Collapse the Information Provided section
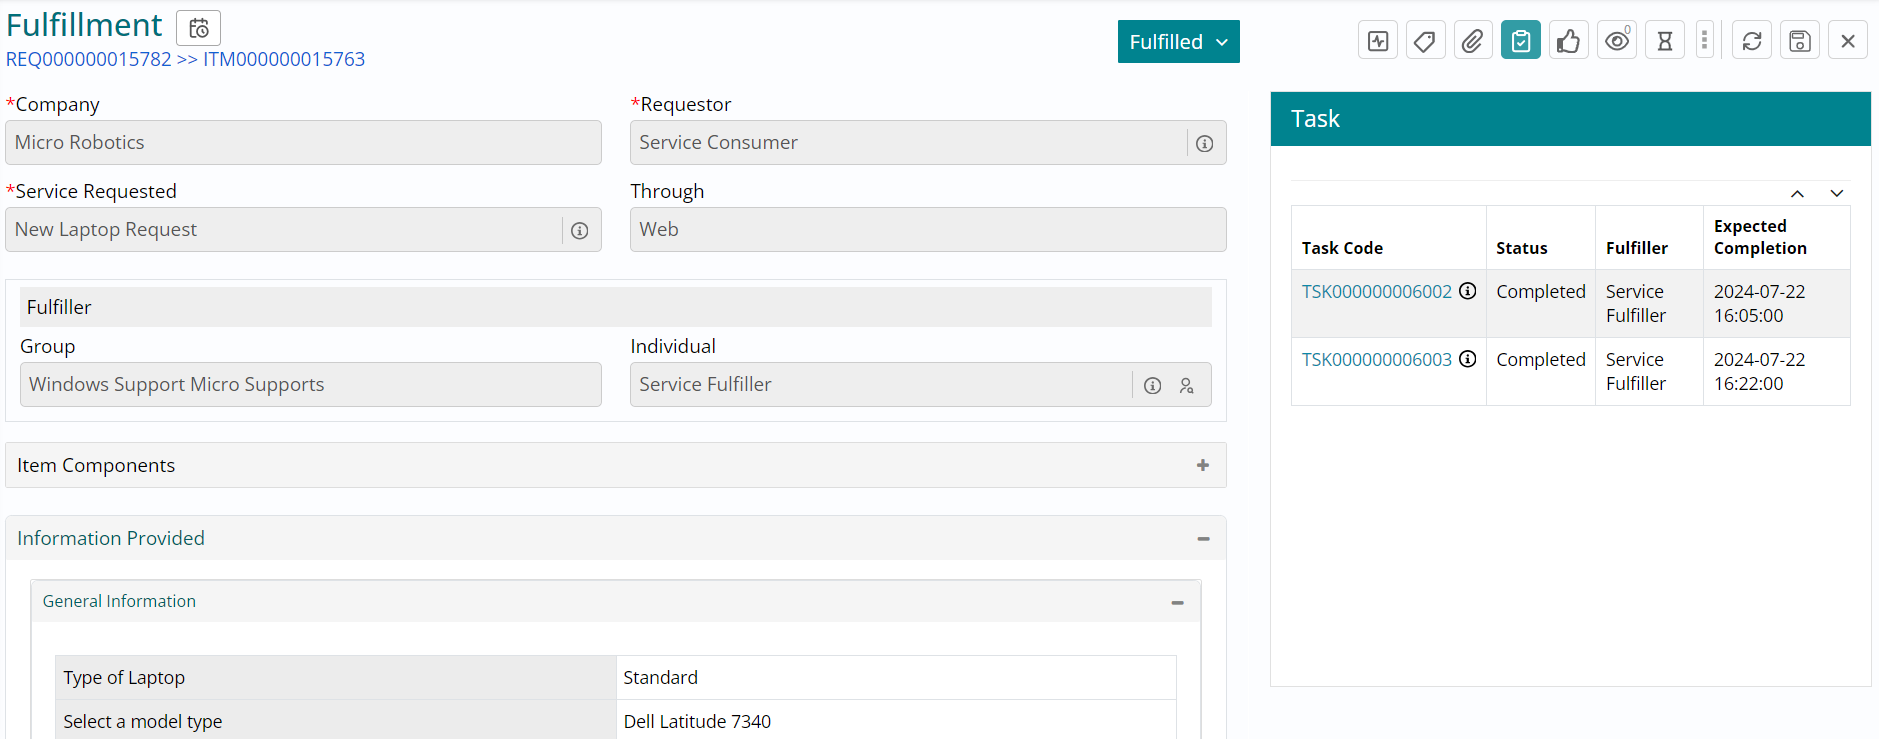Screen dimensions: 1879x739 [x=1203, y=539]
